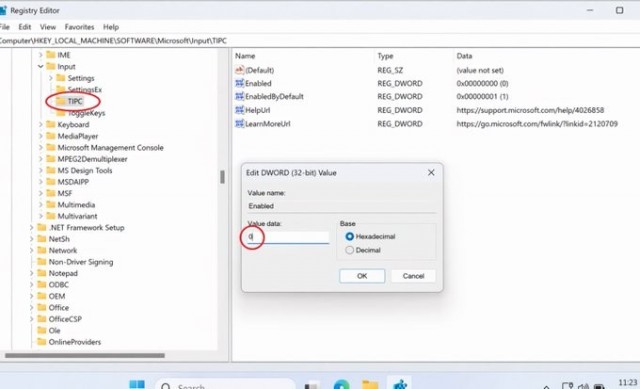The height and width of the screenshot is (389, 640).
Task: Open the Favorites menu
Action: tap(79, 27)
